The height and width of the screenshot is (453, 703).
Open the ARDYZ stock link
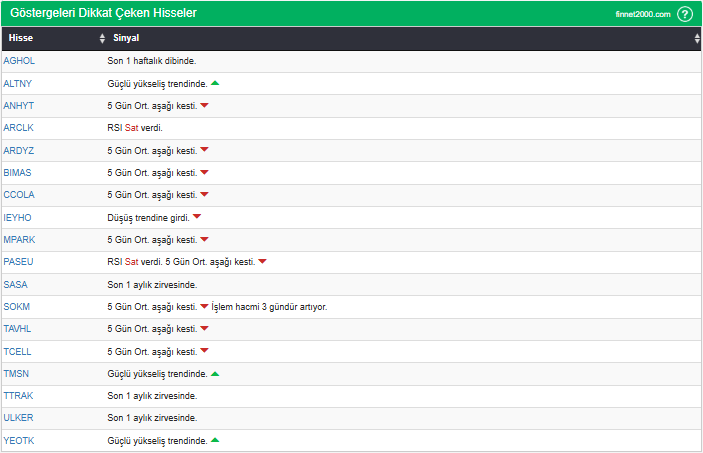(18, 150)
